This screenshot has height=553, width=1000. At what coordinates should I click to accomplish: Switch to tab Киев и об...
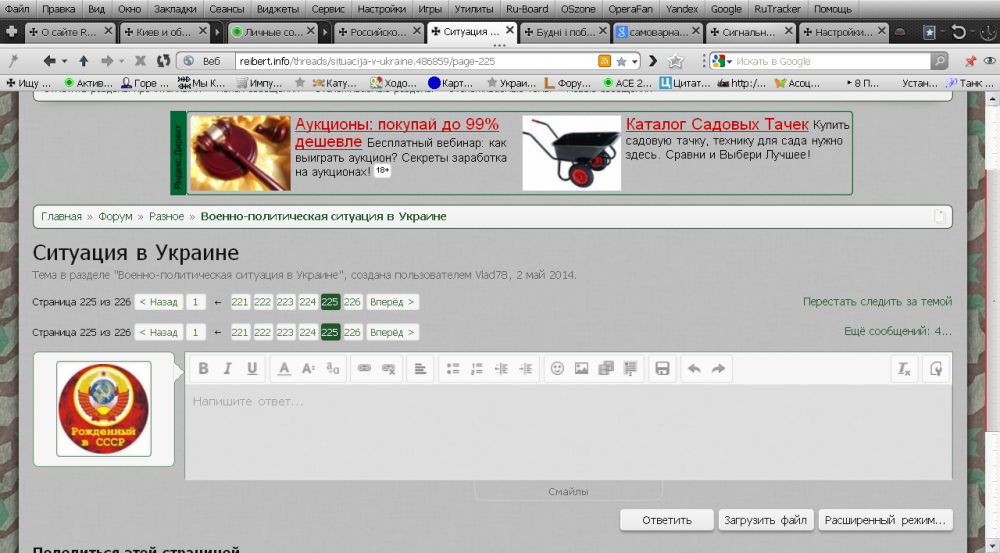(x=163, y=31)
